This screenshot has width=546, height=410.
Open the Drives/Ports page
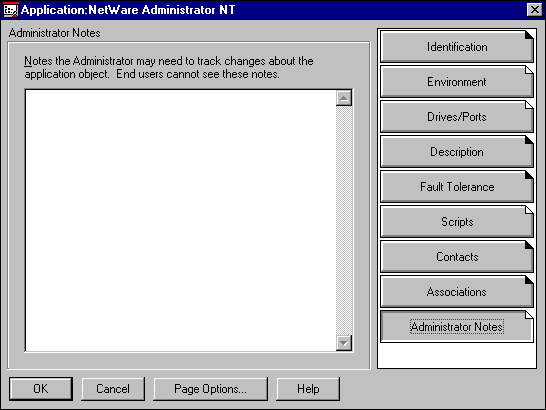click(457, 117)
